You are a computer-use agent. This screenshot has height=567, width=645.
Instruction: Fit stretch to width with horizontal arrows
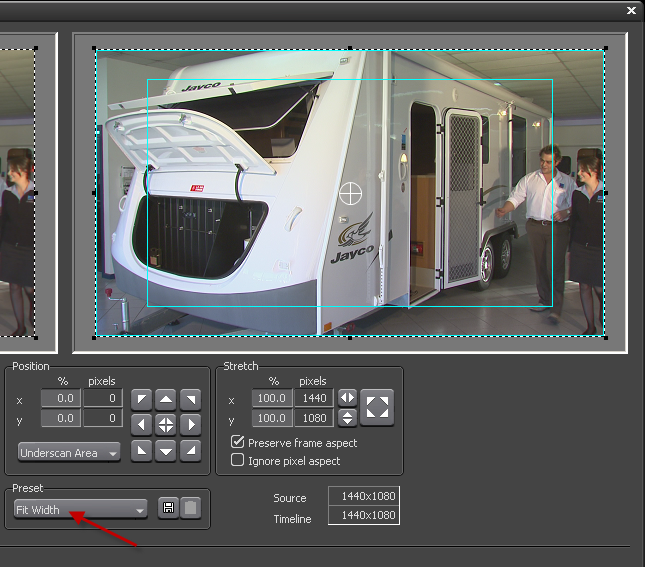pos(347,398)
